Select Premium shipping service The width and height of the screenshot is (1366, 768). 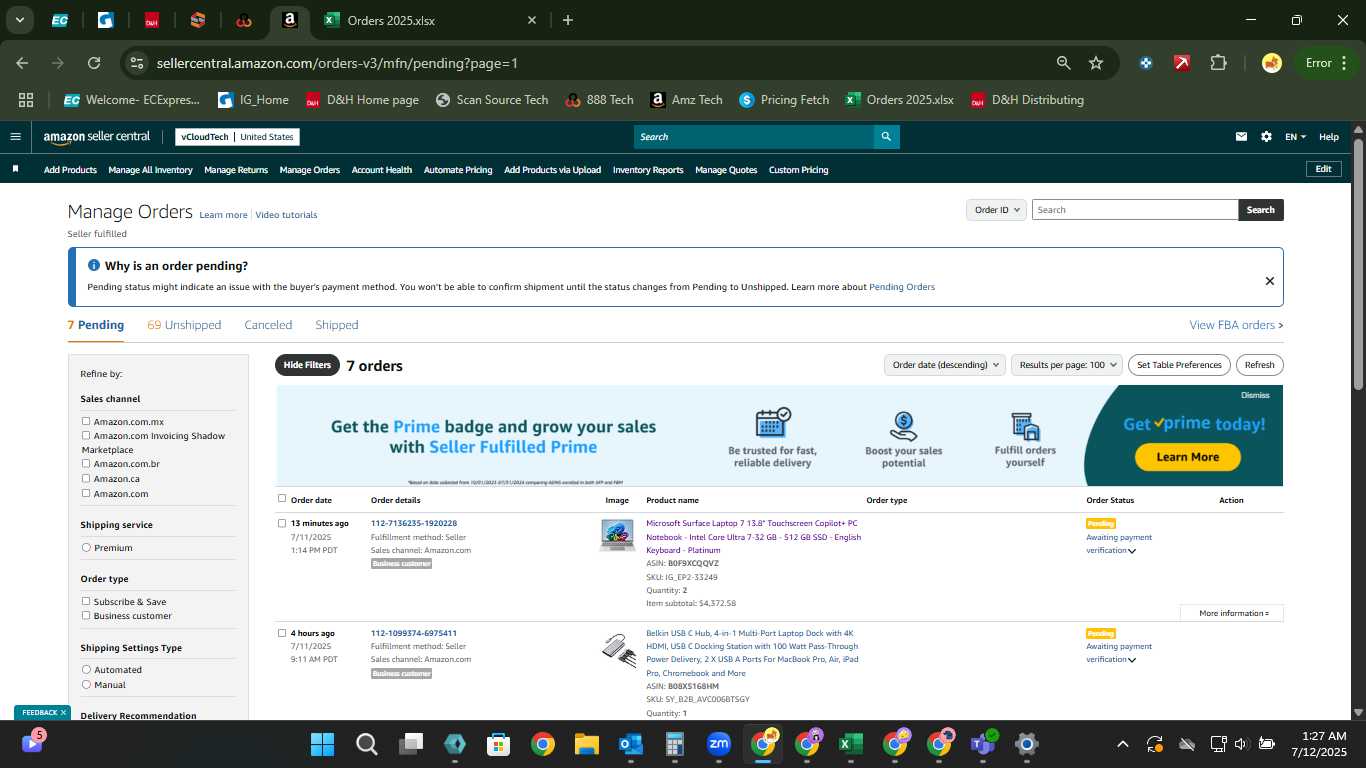coord(86,548)
